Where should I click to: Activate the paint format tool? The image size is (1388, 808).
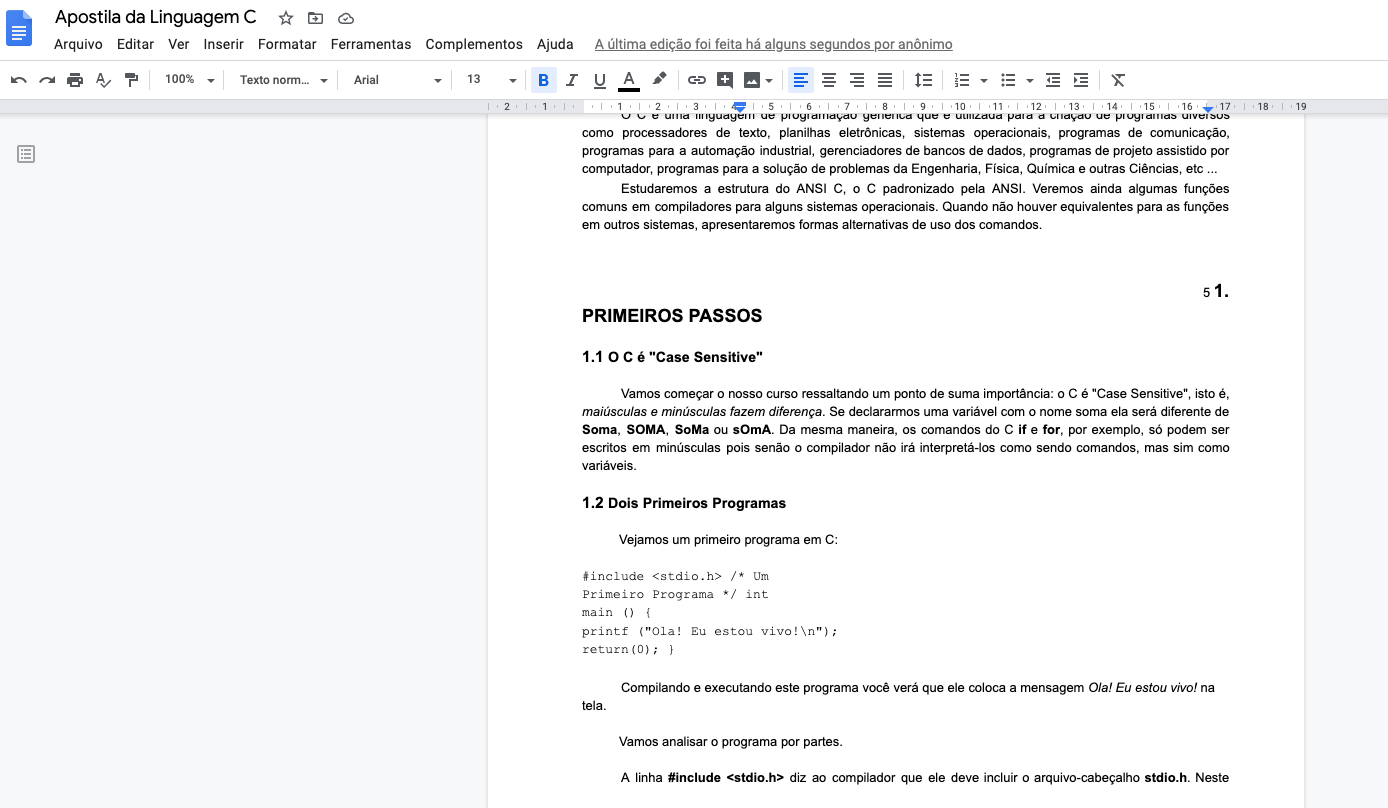[131, 80]
